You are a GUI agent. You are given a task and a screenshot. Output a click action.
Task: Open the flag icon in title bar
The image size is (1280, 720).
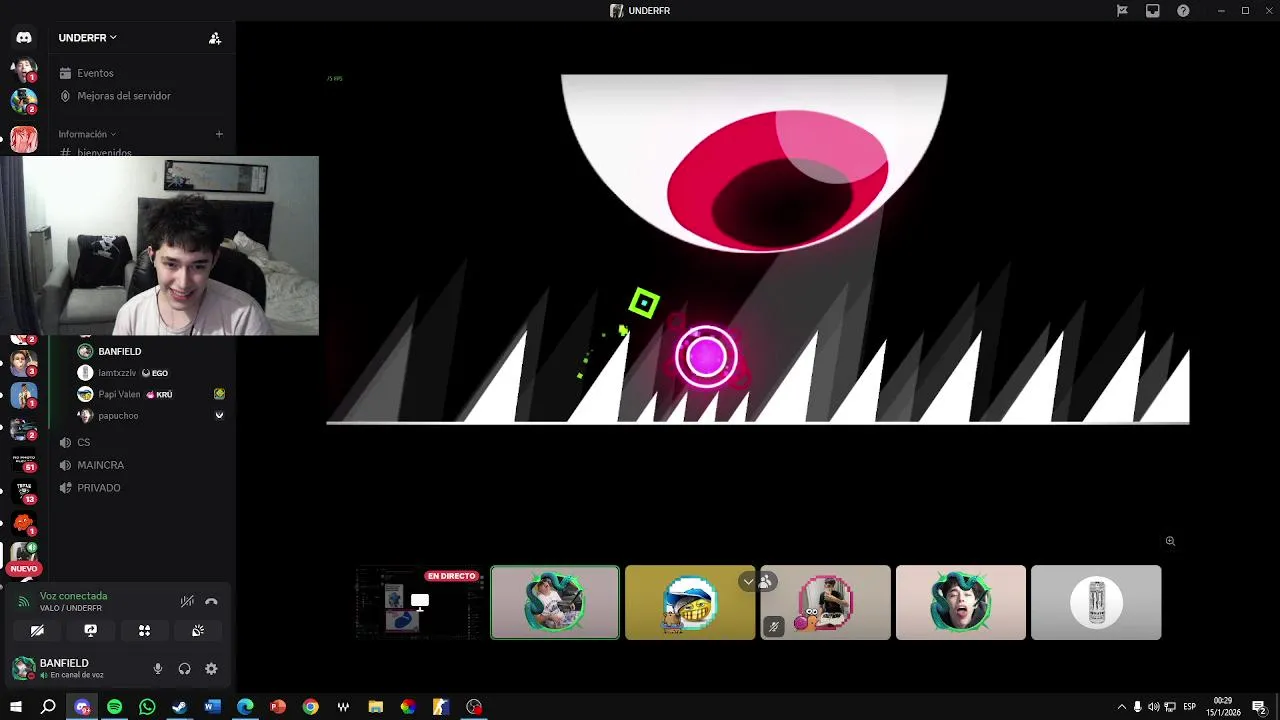point(1122,11)
